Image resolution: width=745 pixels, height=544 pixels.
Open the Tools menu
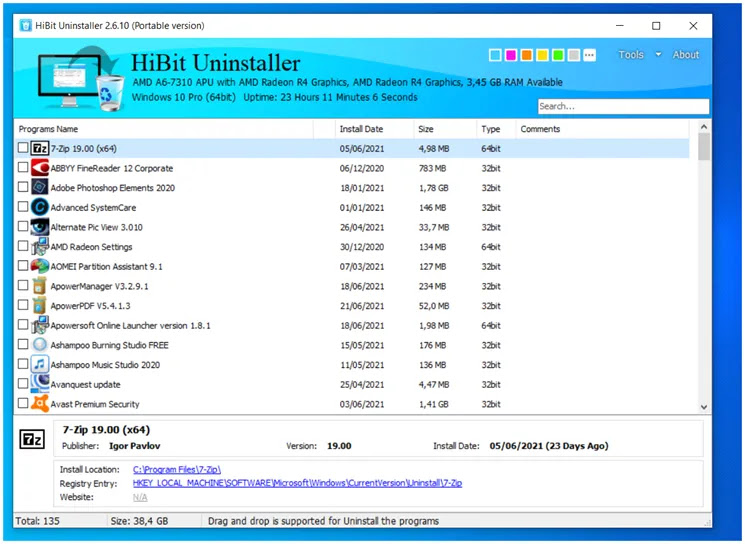click(631, 55)
